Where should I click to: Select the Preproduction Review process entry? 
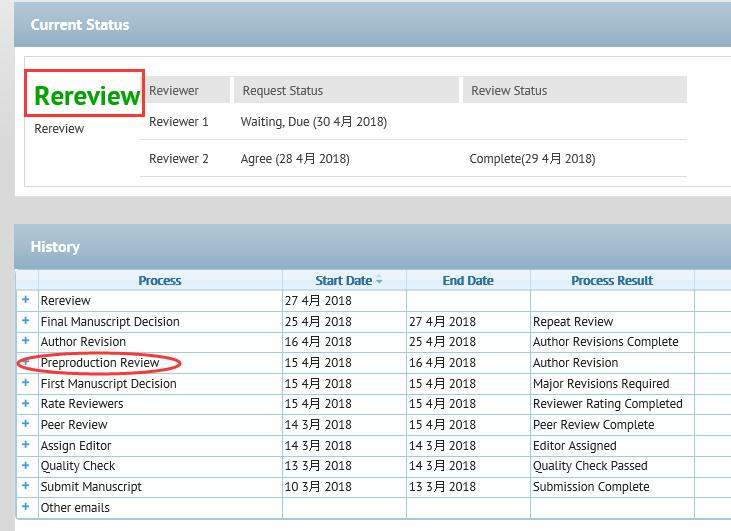[100, 363]
